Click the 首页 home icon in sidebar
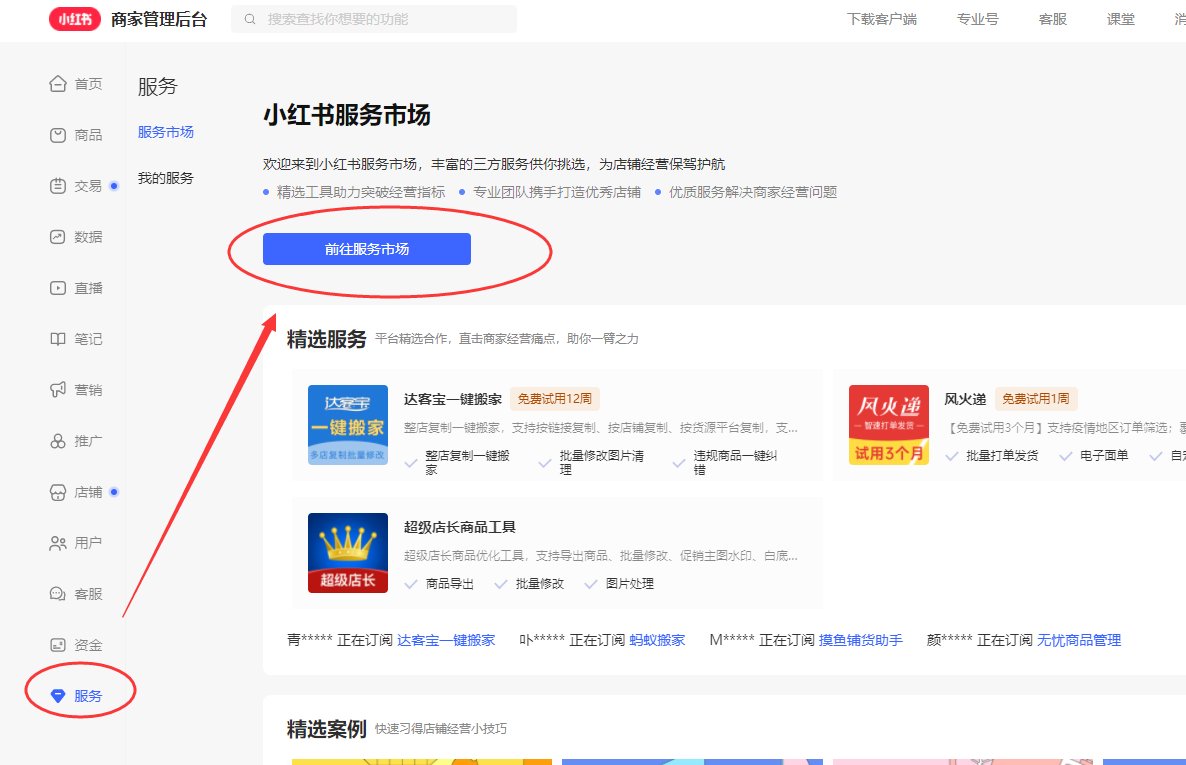 coord(58,84)
